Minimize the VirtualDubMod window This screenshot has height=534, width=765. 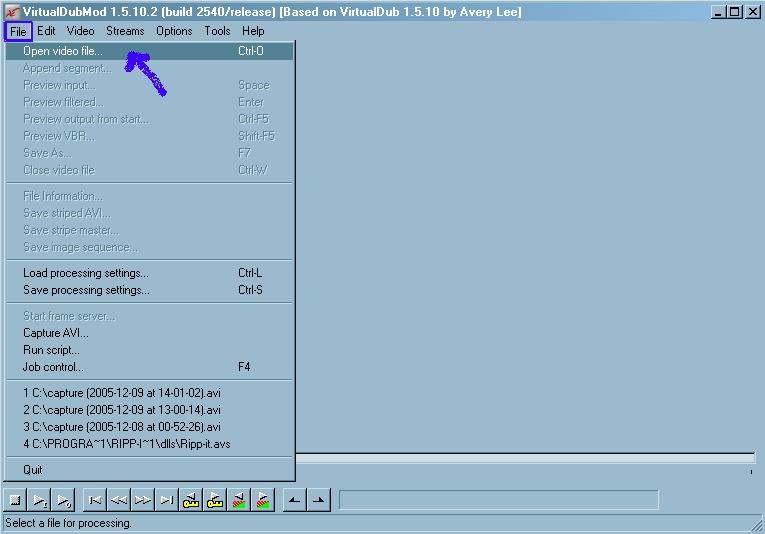pos(717,12)
